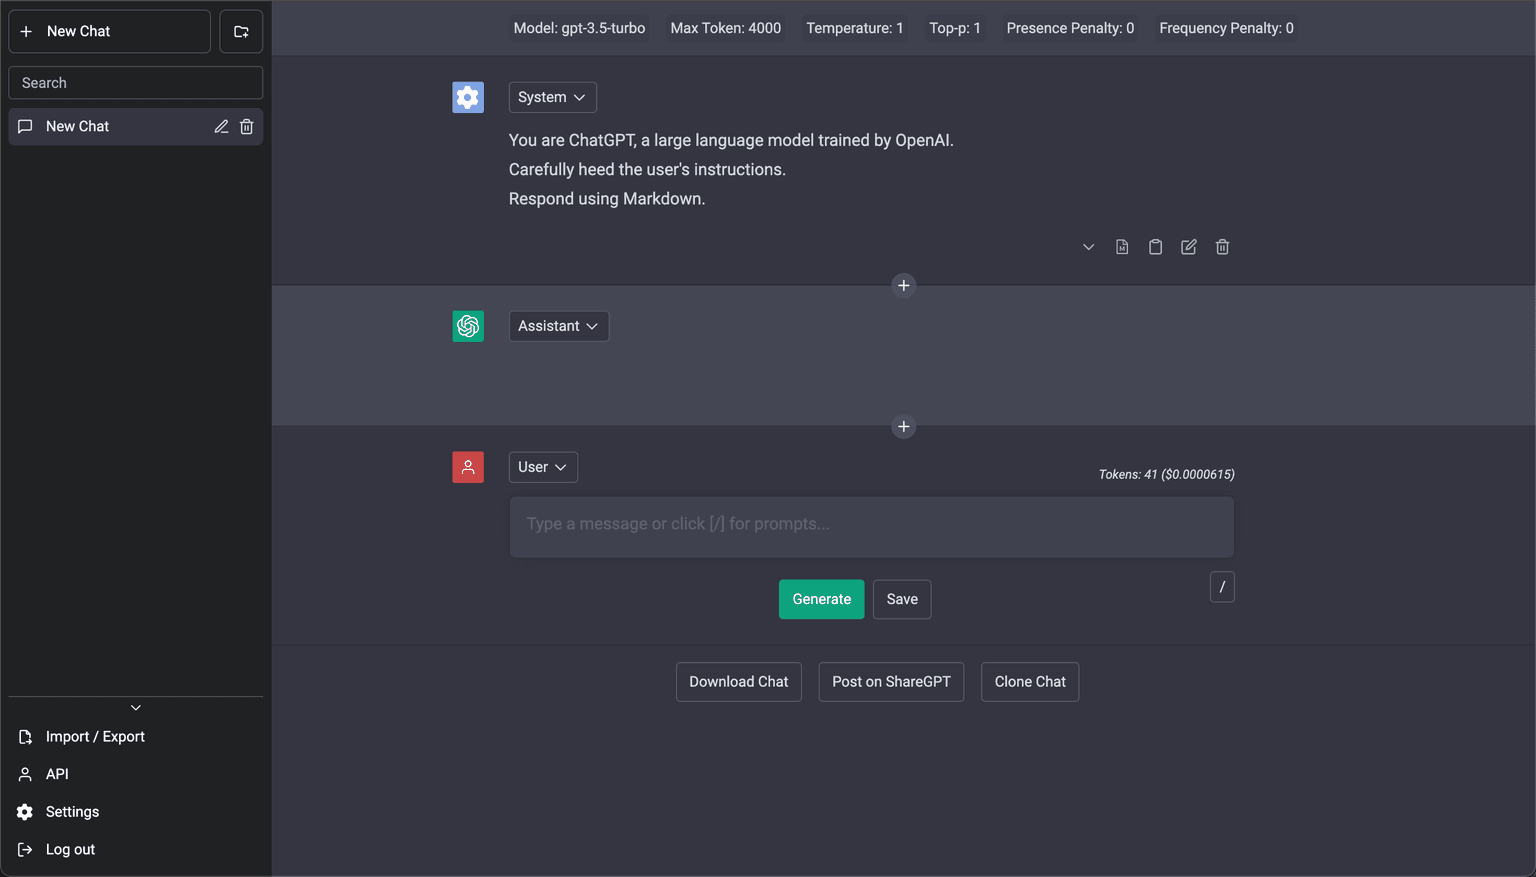Edit the system message
1536x877 pixels.
point(1188,246)
